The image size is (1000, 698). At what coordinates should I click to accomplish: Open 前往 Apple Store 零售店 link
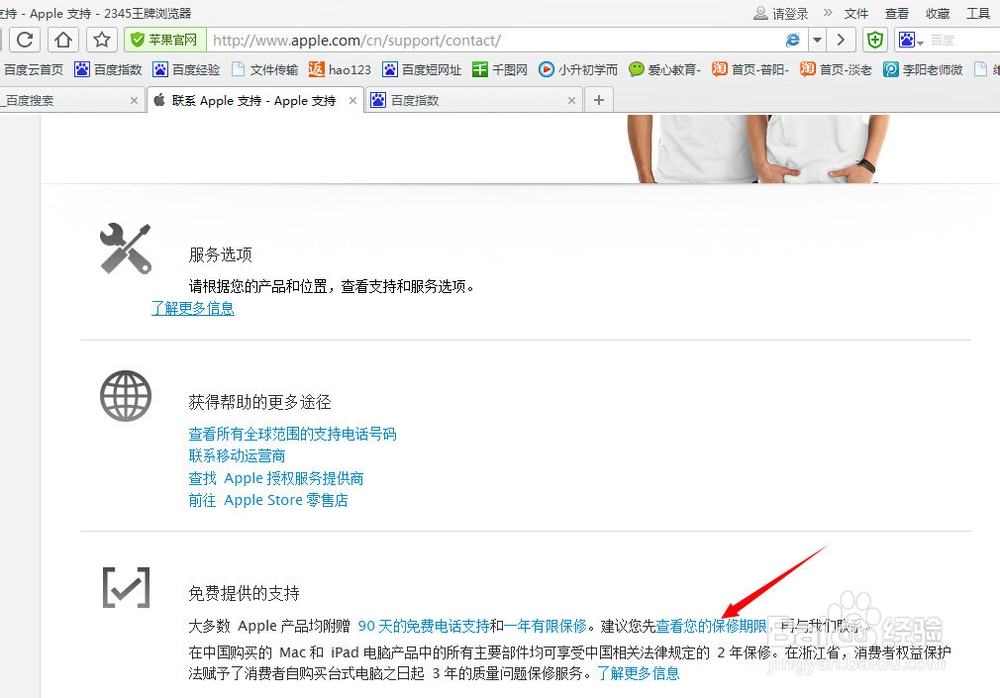(x=268, y=500)
